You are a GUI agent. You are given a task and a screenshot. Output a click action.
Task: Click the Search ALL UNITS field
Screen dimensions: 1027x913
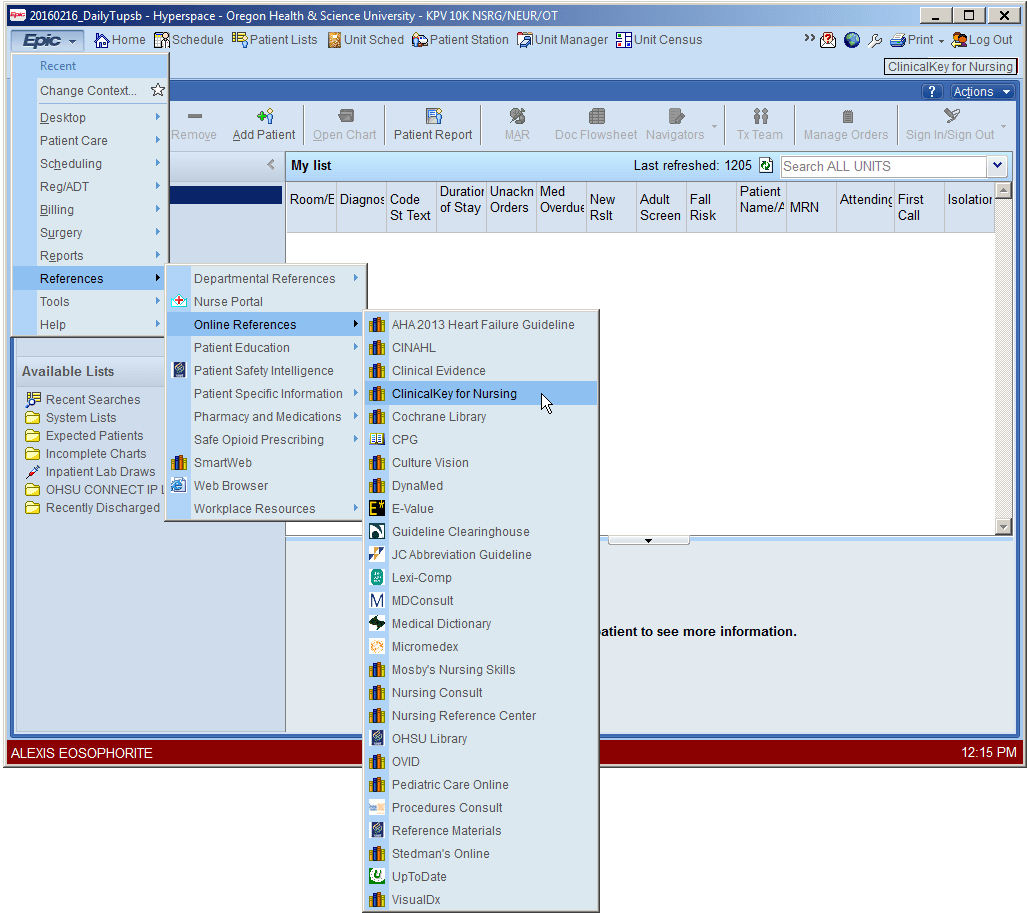point(884,166)
